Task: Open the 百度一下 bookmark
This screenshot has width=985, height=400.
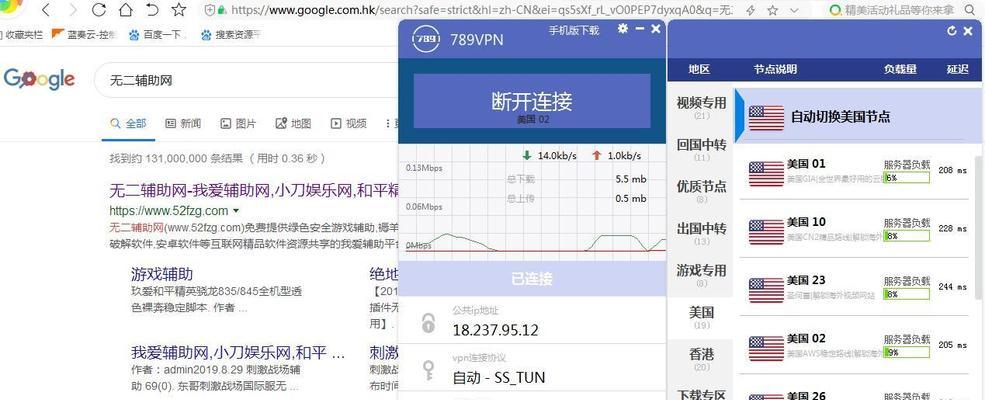Action: pos(158,35)
